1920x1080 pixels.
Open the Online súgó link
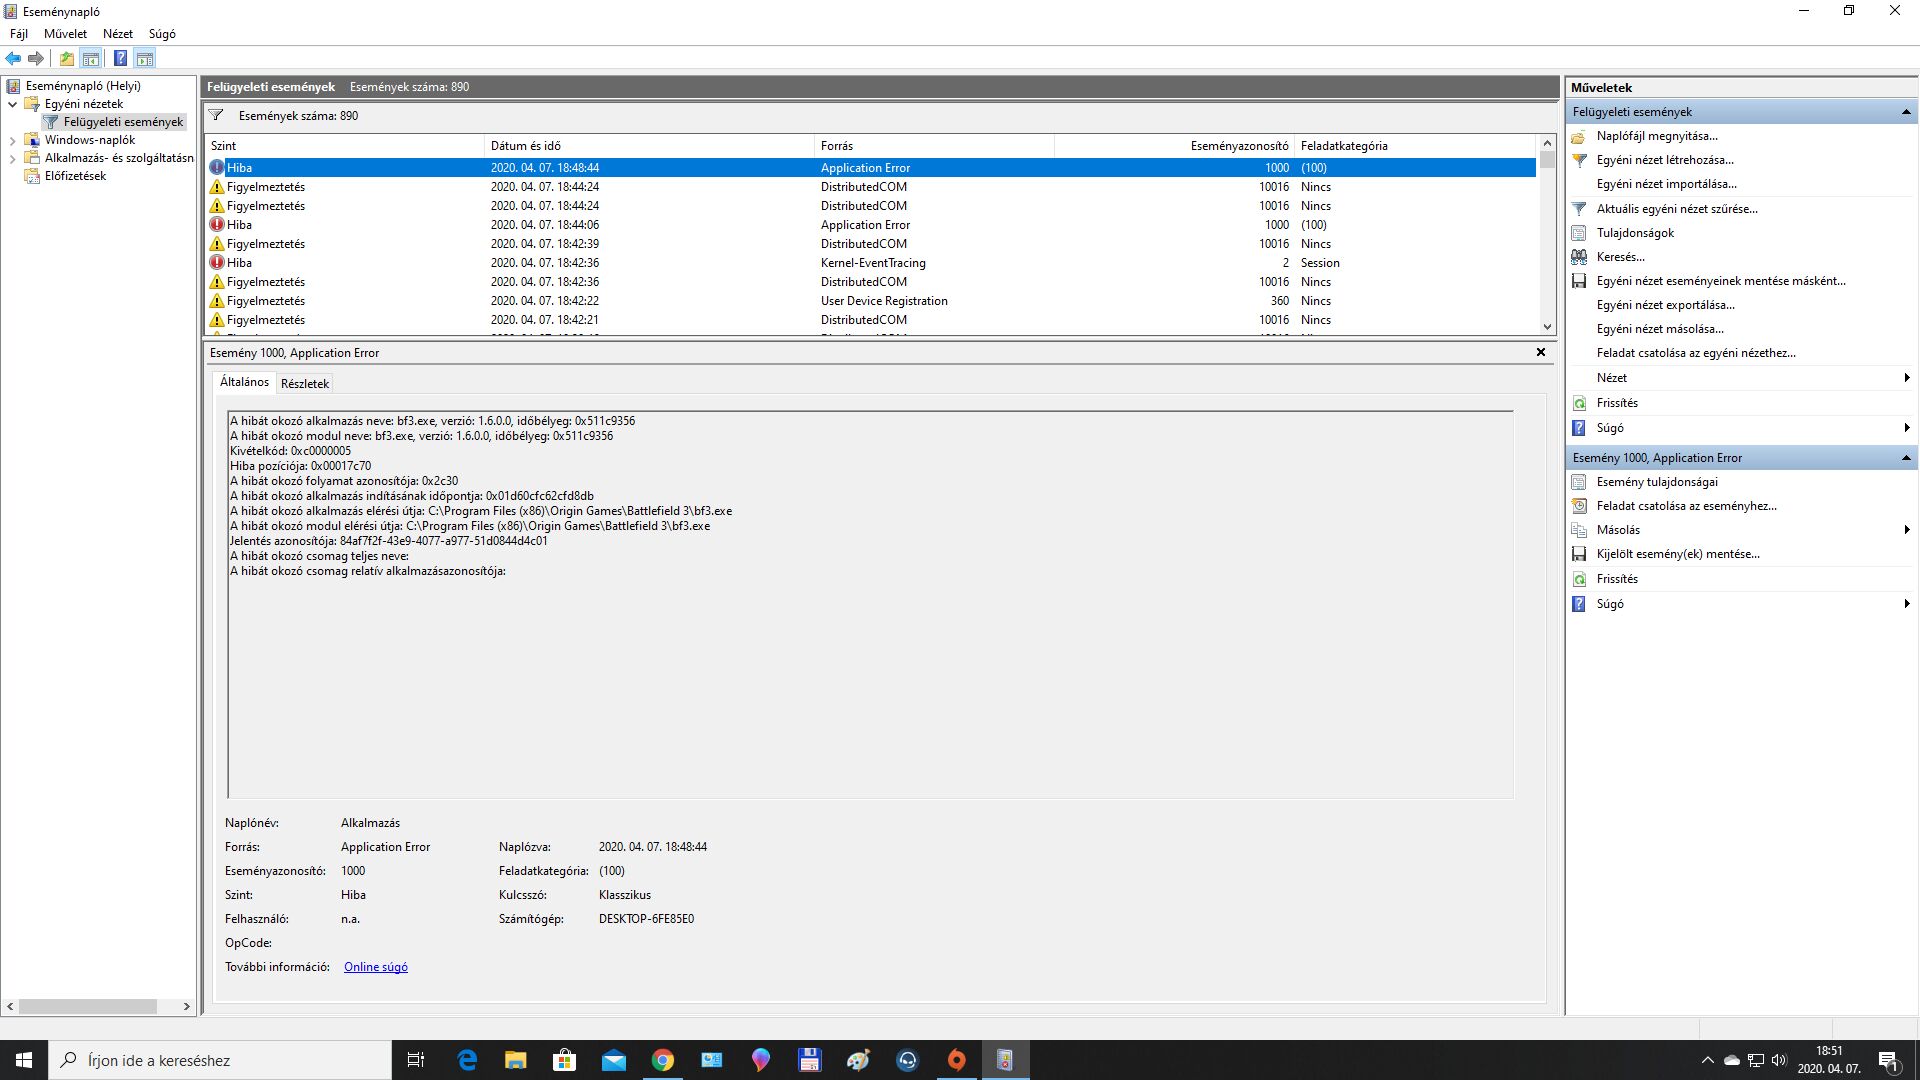tap(375, 967)
